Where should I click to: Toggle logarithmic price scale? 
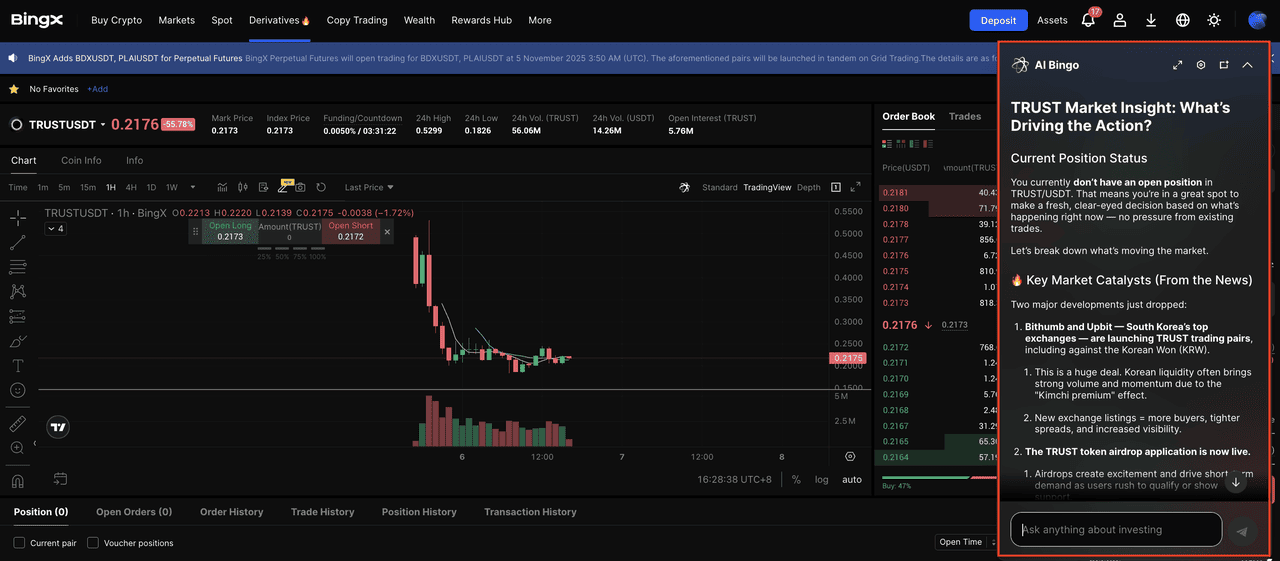821,480
